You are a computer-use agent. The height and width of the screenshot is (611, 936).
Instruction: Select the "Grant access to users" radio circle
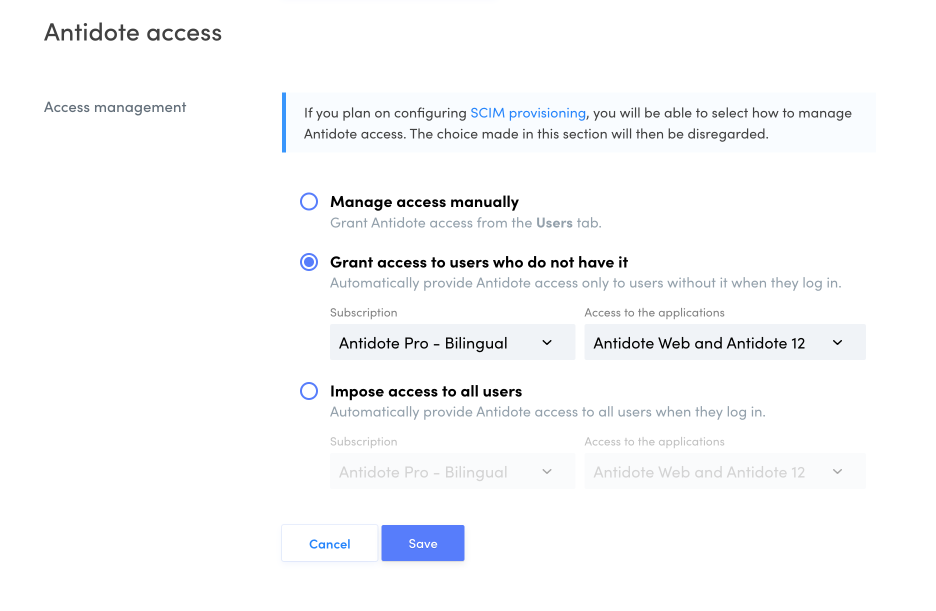coord(309,262)
